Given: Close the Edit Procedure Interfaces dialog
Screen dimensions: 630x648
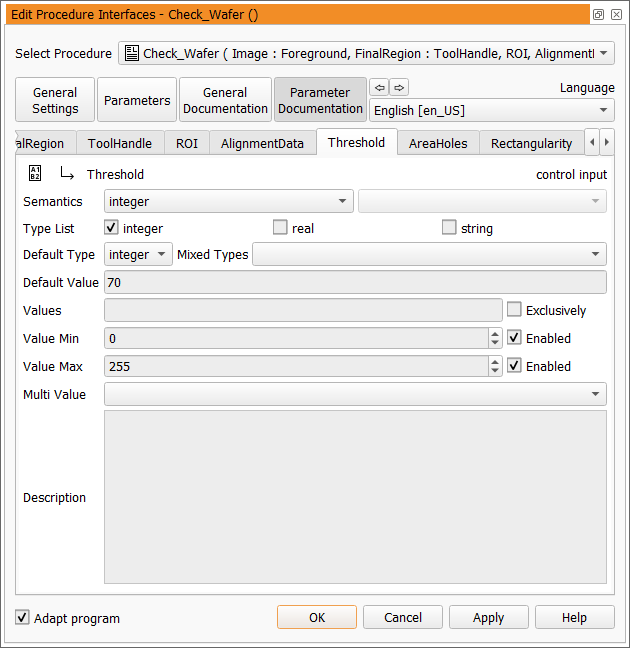Looking at the screenshot, I should tap(615, 15).
